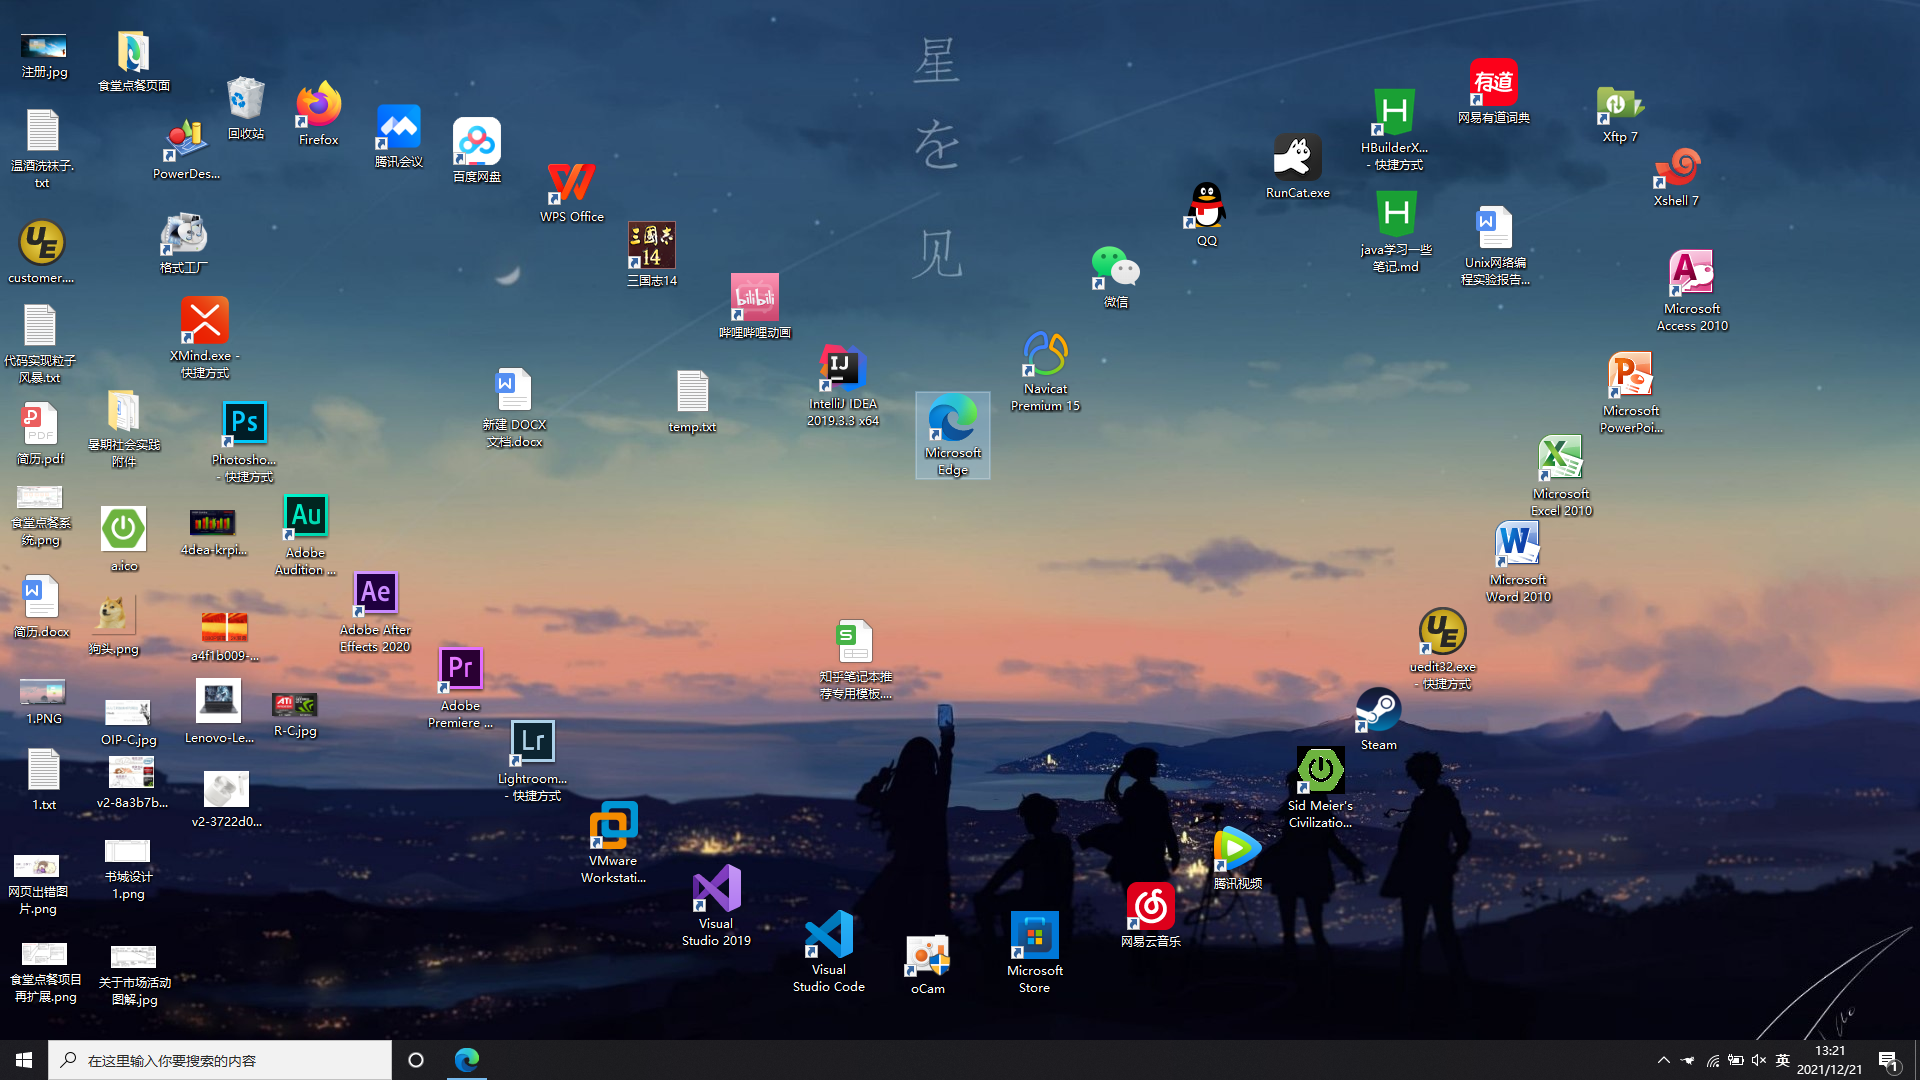Click the RunCat.exe icon
This screenshot has width=1920, height=1080.
coord(1298,166)
